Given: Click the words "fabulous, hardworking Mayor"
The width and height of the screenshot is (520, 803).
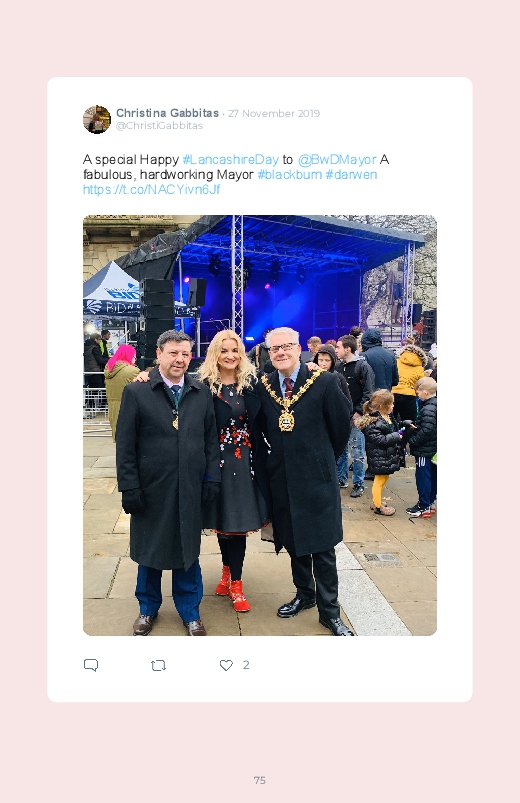Looking at the screenshot, I should tap(169, 175).
